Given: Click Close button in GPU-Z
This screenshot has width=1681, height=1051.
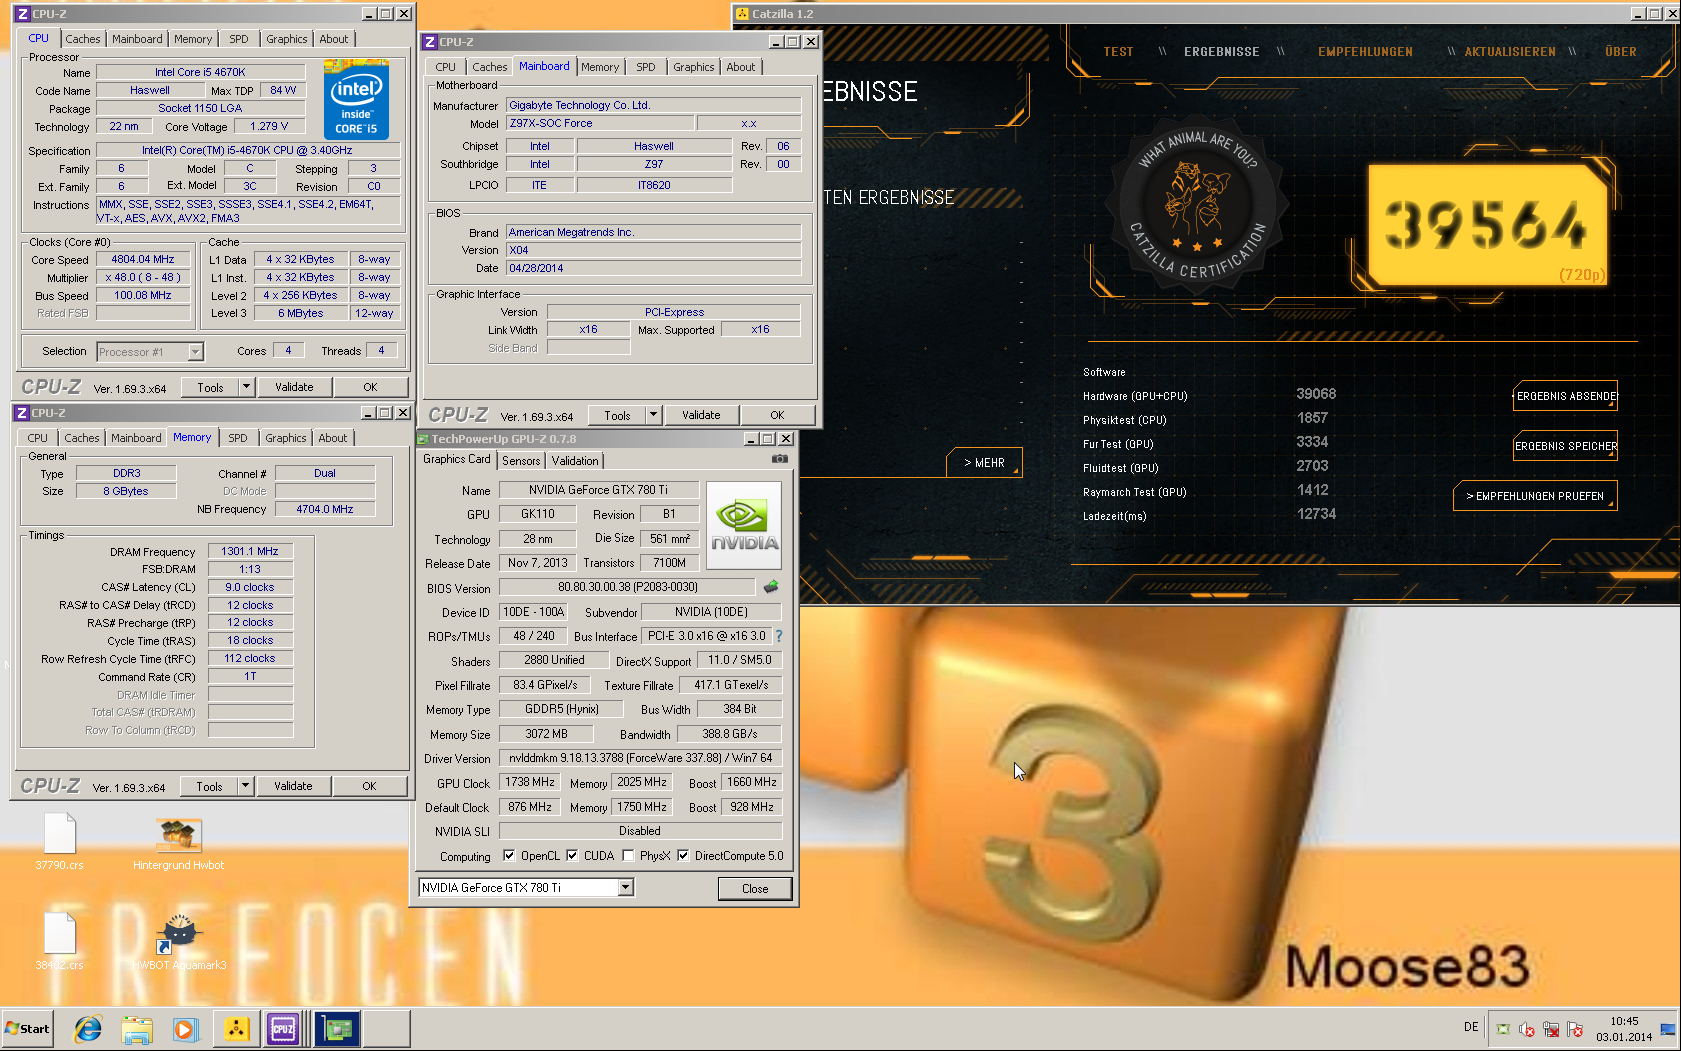Looking at the screenshot, I should coord(755,888).
